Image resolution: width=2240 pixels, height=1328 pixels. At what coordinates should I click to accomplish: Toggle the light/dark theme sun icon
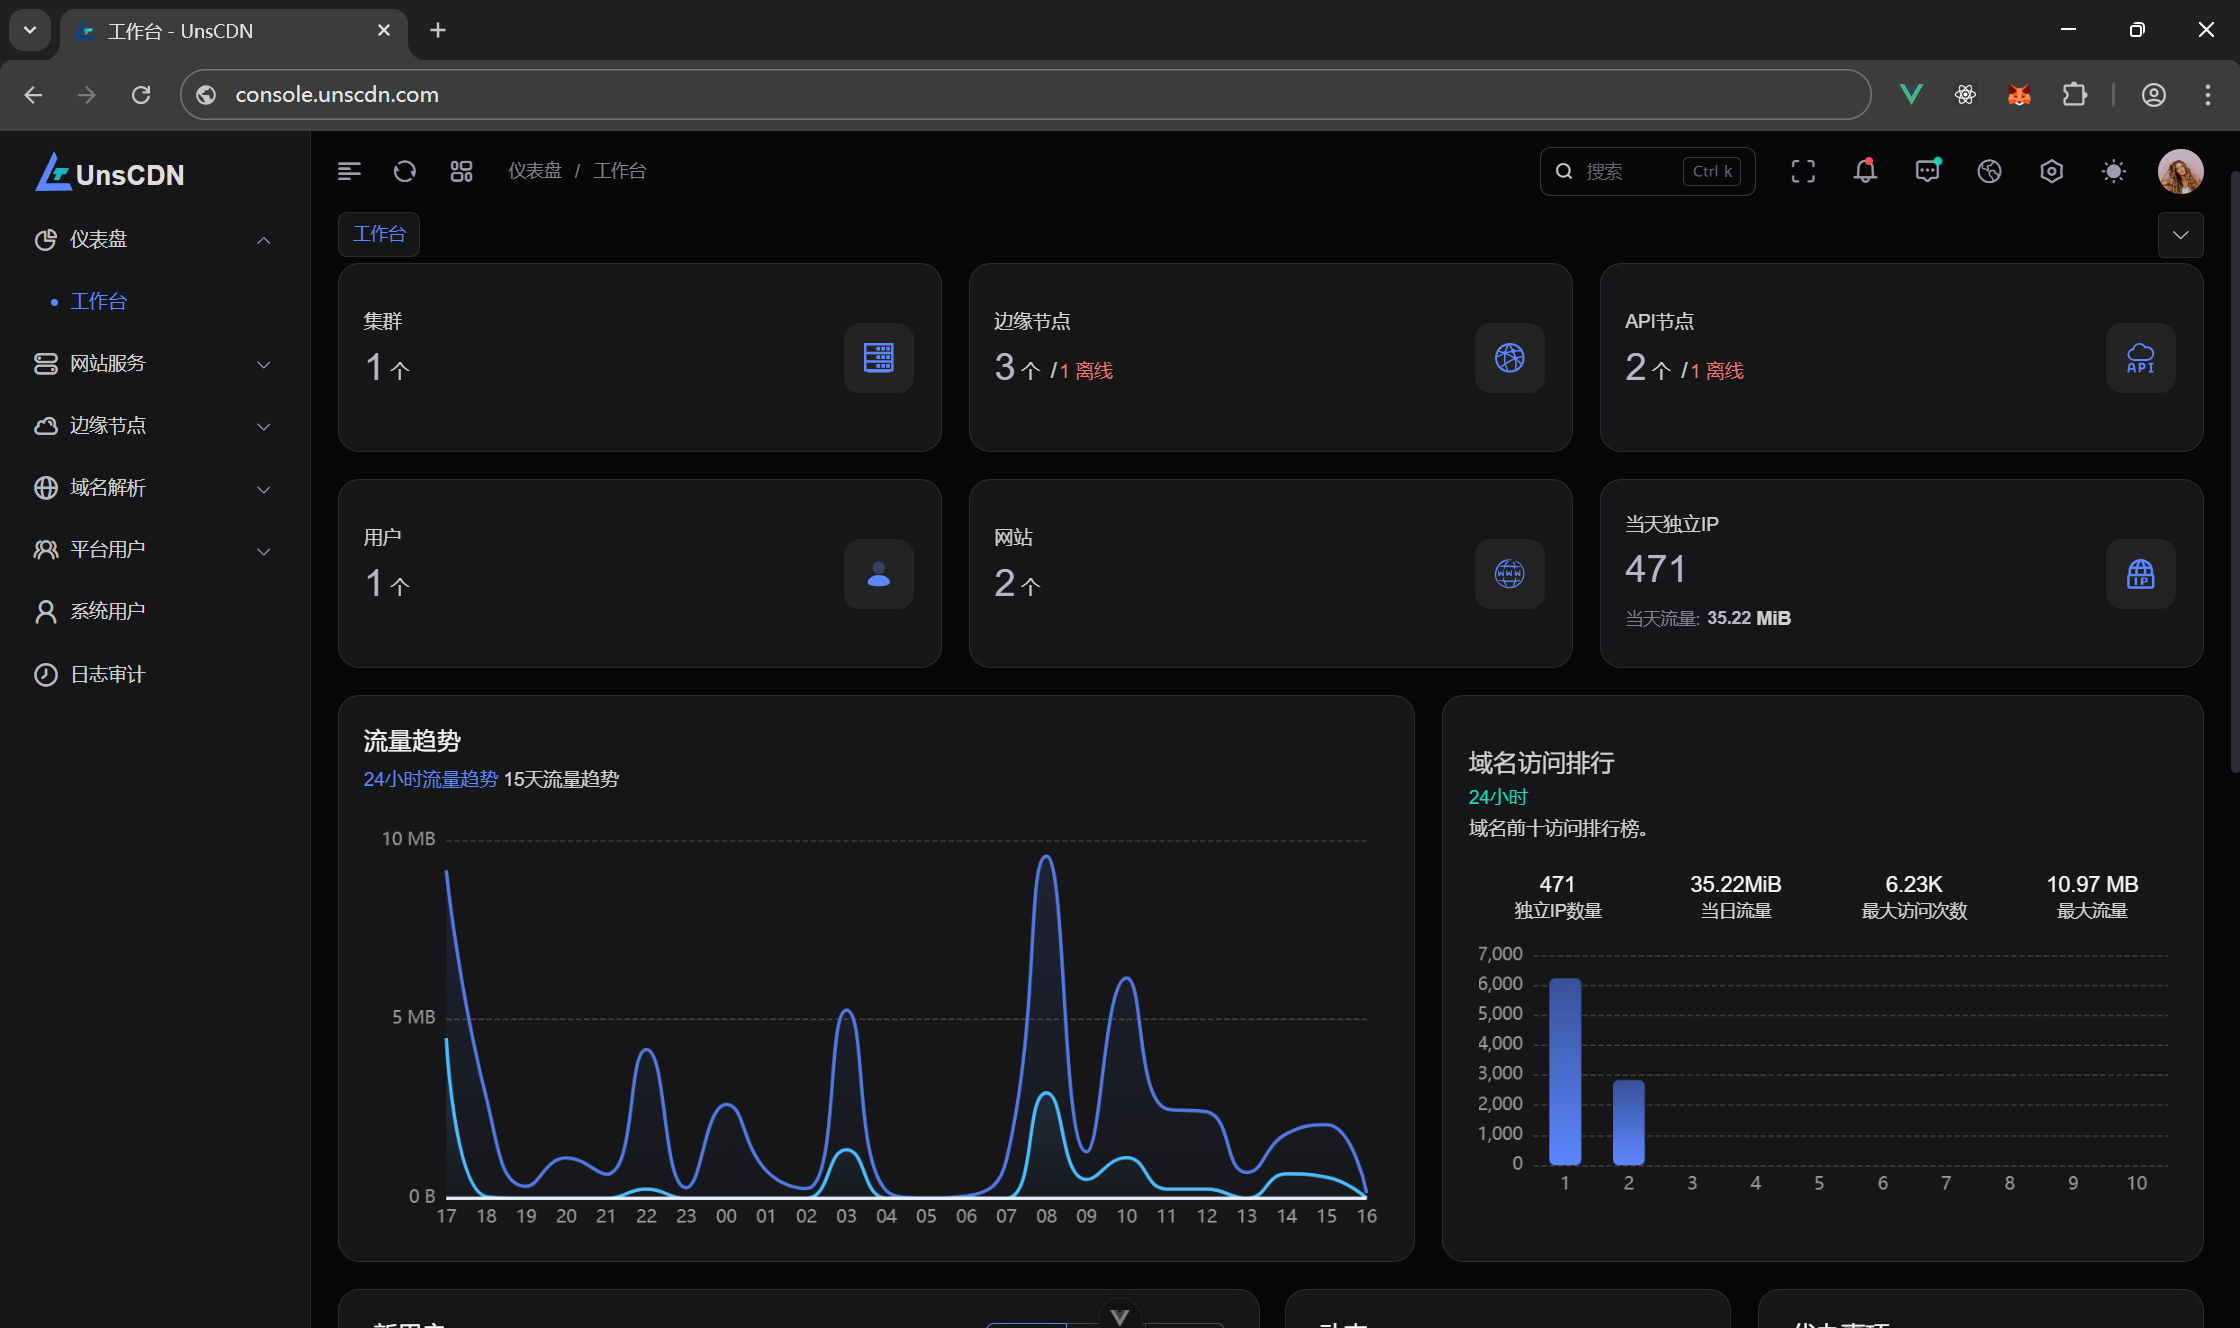click(2113, 171)
